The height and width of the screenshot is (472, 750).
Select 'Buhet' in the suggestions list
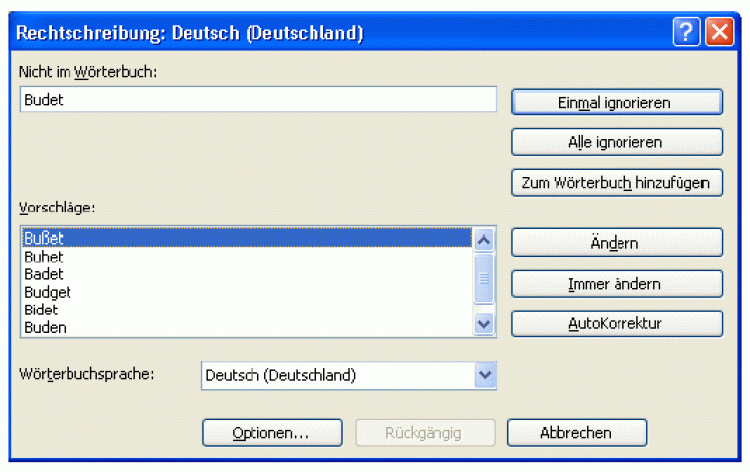tap(244, 257)
